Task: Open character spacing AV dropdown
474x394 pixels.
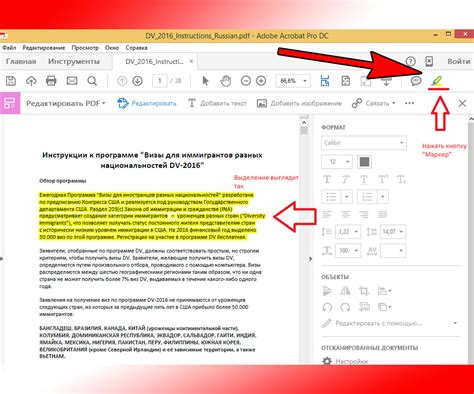Action: coord(393,250)
